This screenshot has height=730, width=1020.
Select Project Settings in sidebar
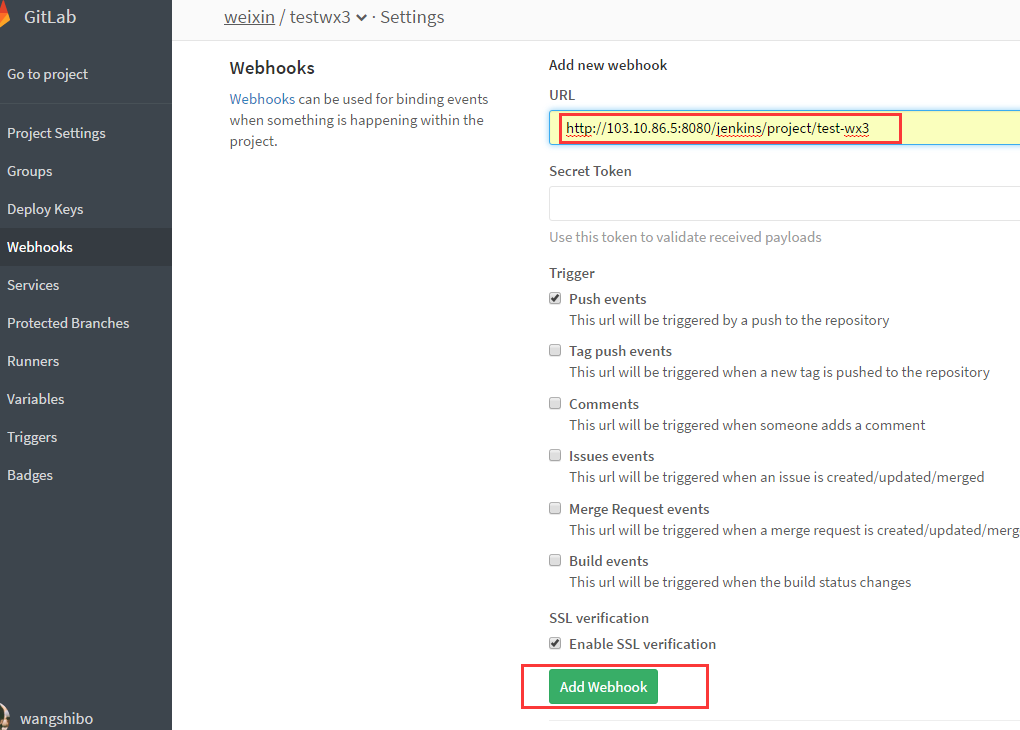56,133
